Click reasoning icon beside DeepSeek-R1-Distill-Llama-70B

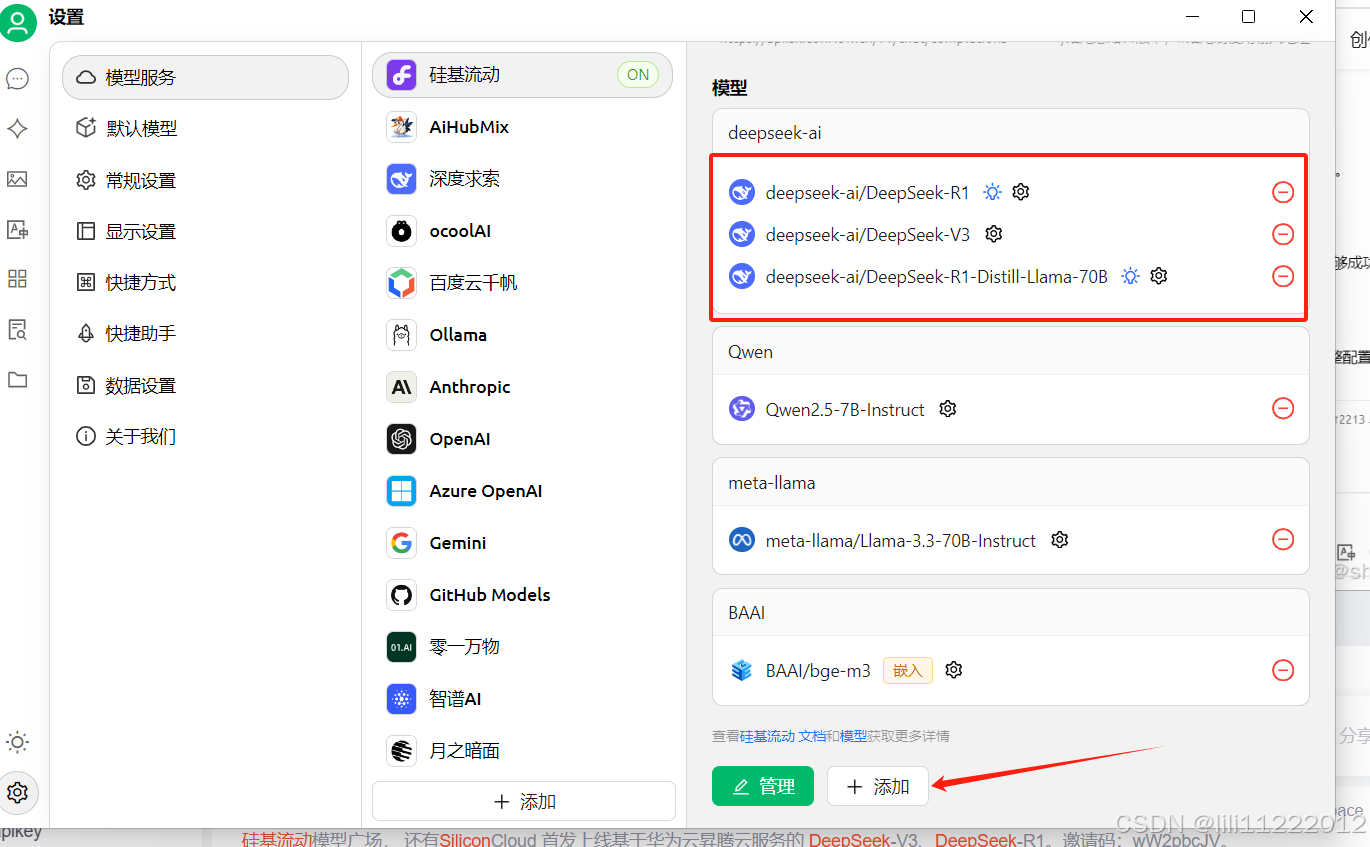pyautogui.click(x=1130, y=276)
